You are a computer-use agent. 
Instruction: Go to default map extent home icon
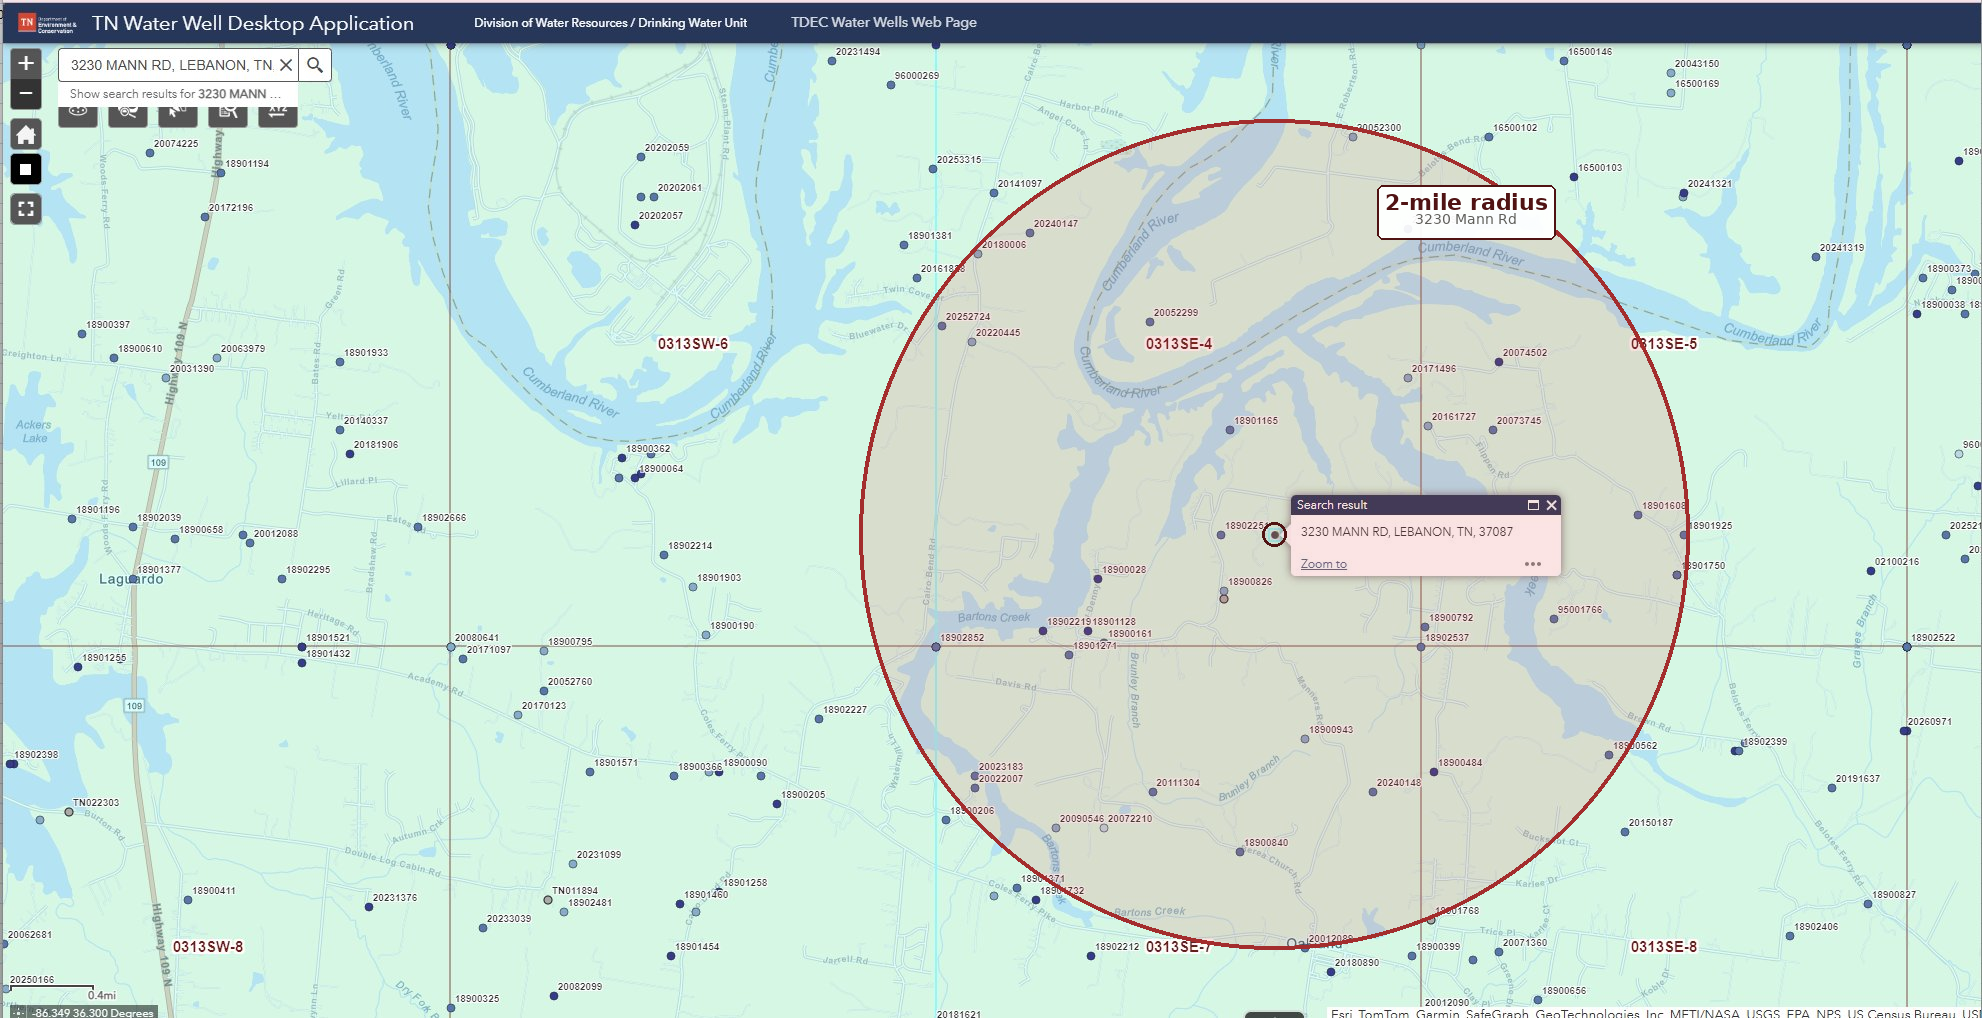pyautogui.click(x=26, y=134)
